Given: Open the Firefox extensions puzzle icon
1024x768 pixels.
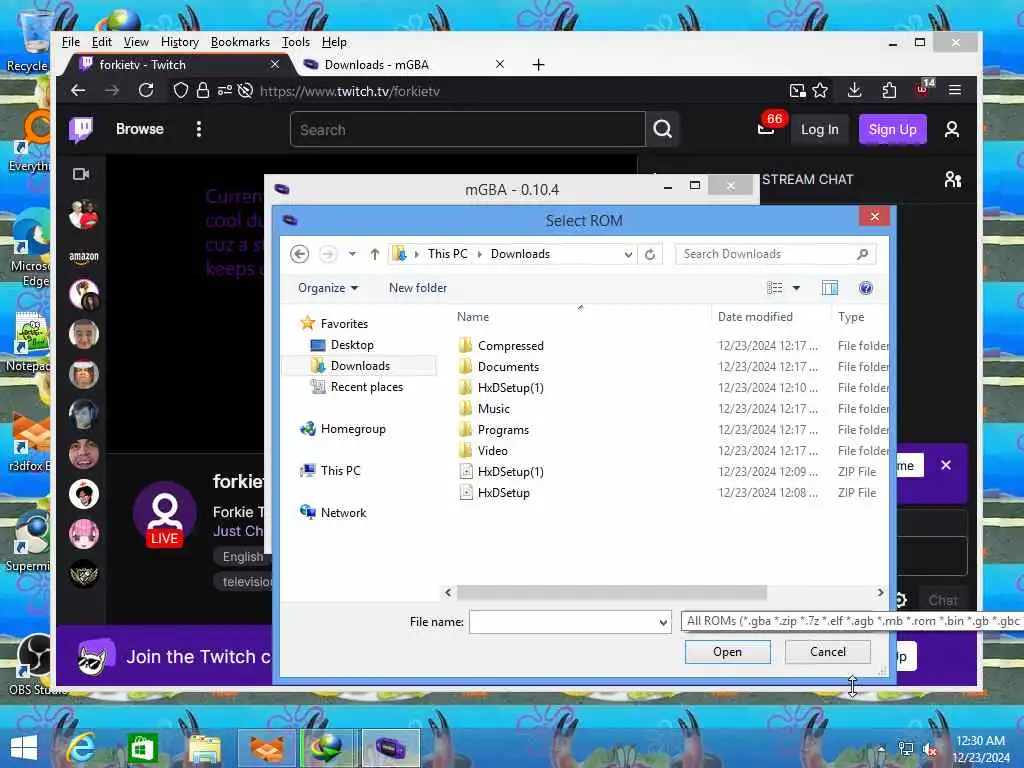Looking at the screenshot, I should [889, 90].
